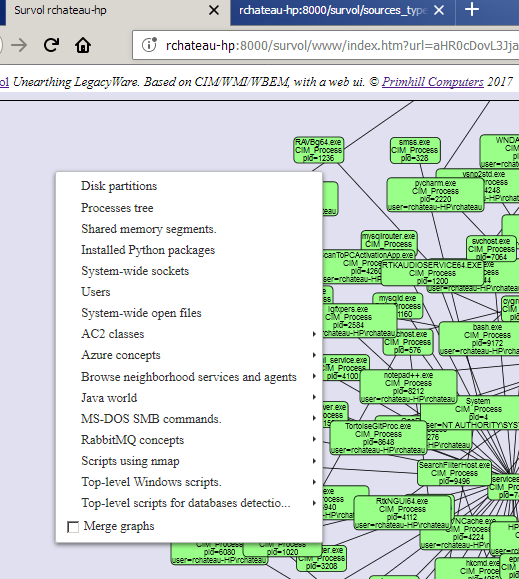Select the notepad++.exe process node
This screenshot has width=519, height=579.
[x=409, y=387]
